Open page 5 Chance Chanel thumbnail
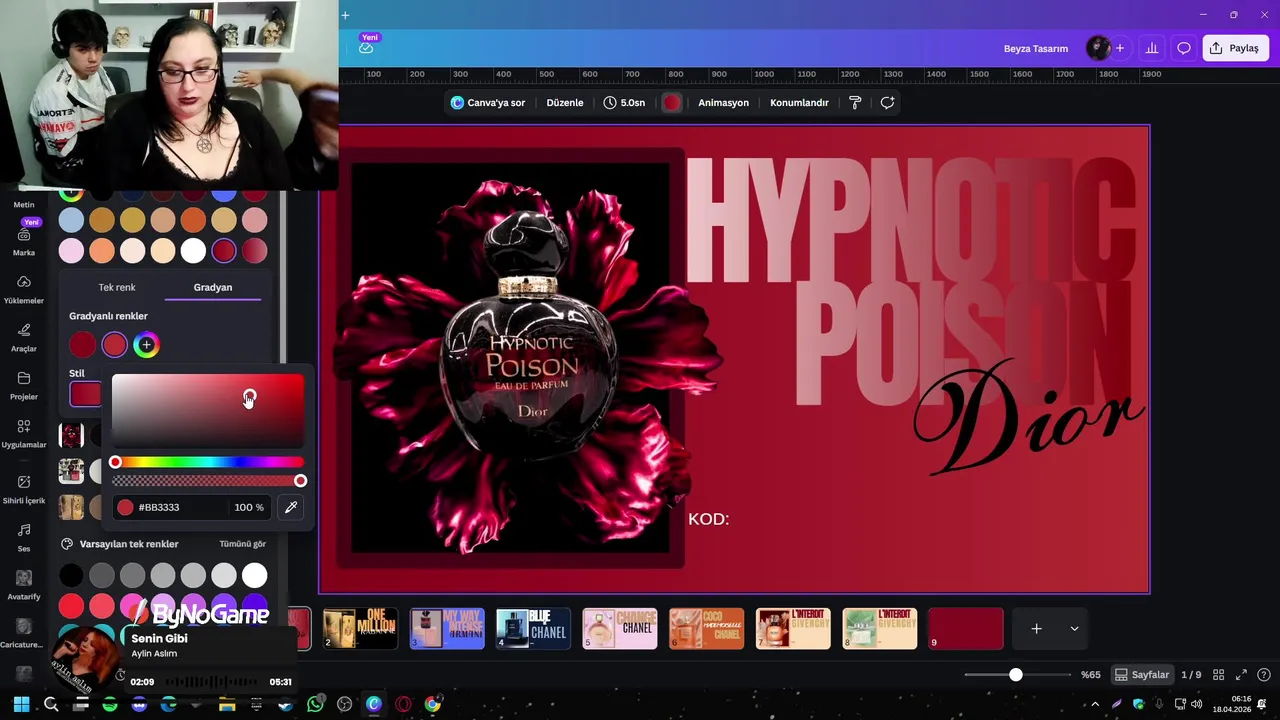The width and height of the screenshot is (1280, 720). coord(620,628)
